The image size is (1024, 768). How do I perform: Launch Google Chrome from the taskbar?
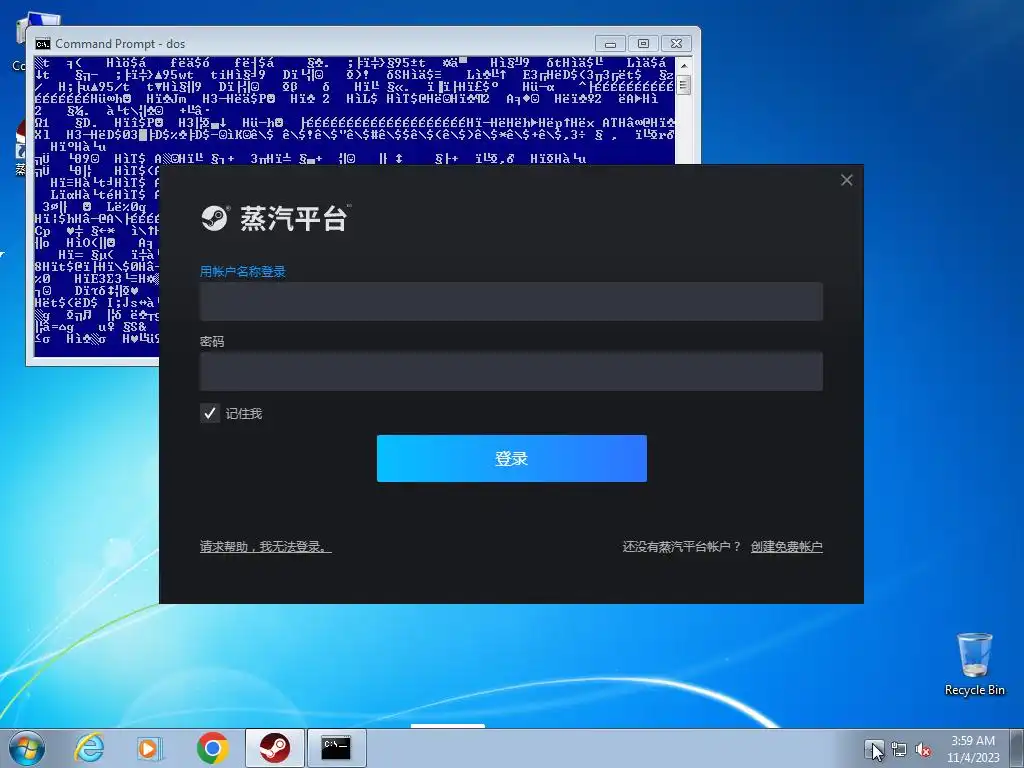coord(212,748)
